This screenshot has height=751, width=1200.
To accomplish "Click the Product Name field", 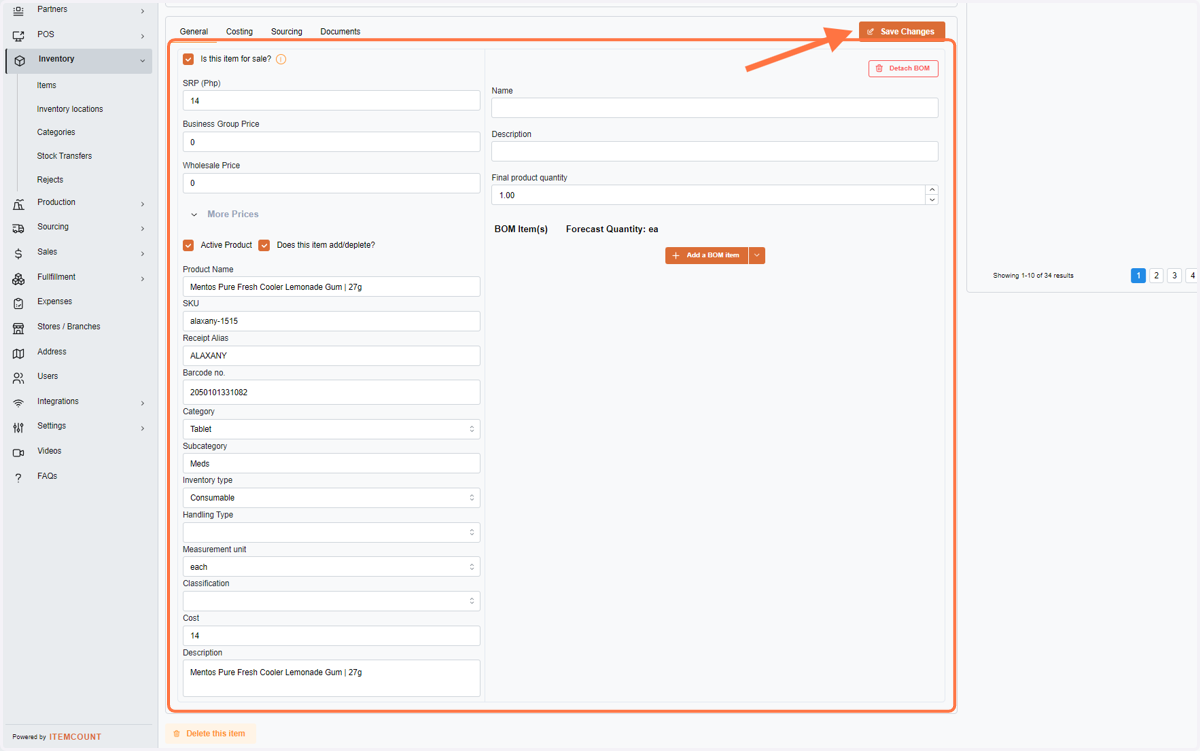I will [x=331, y=287].
